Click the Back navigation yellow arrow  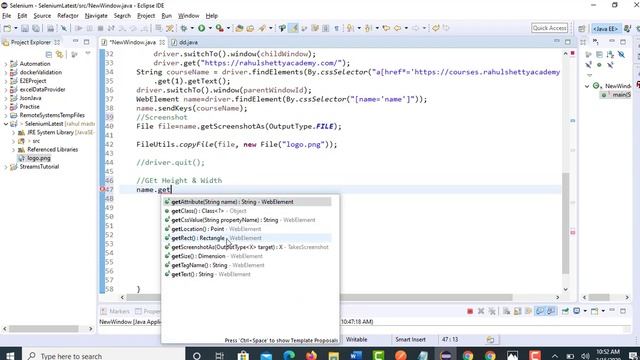pos(397,28)
